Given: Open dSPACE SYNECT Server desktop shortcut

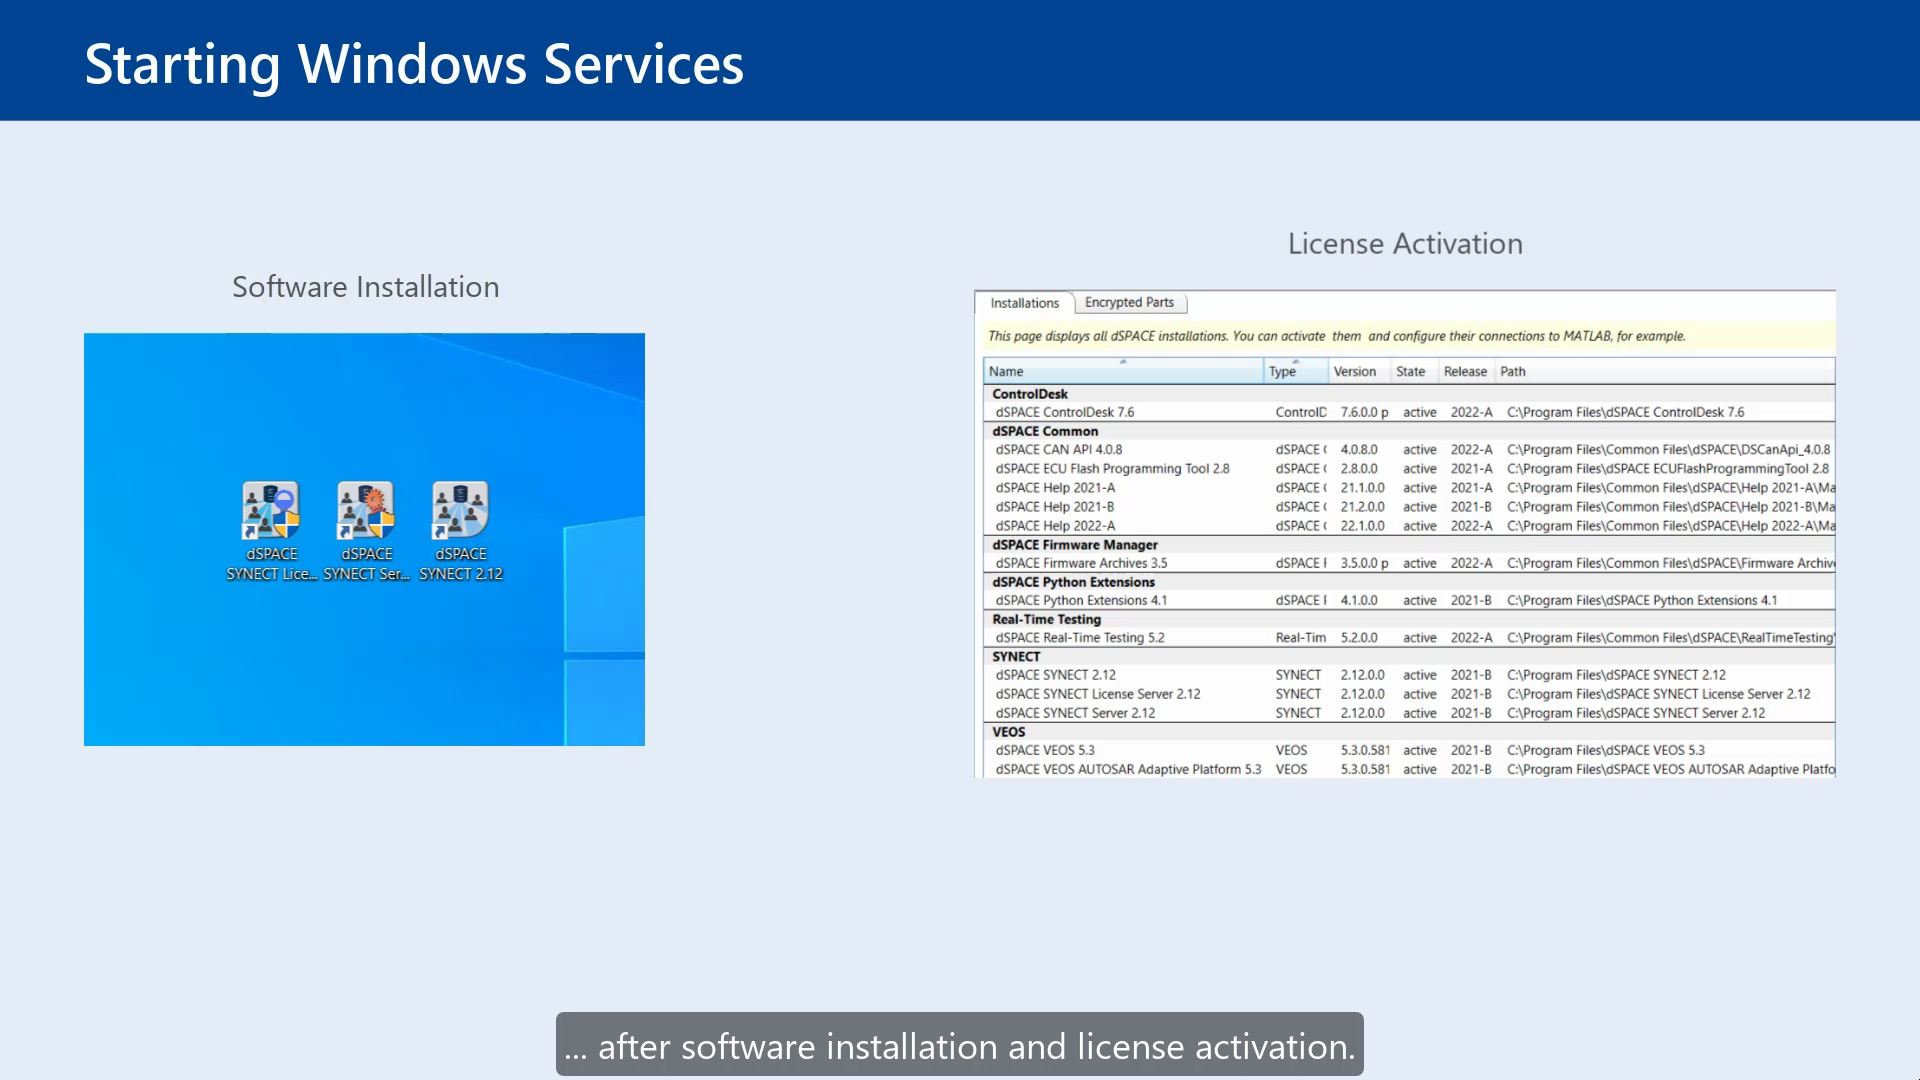Looking at the screenshot, I should (x=366, y=531).
